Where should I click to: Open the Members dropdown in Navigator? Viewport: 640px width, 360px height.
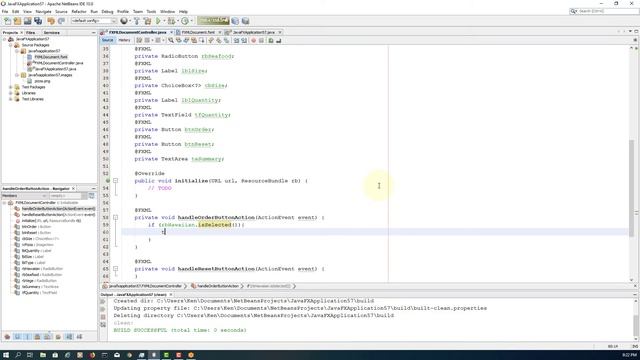[24, 196]
